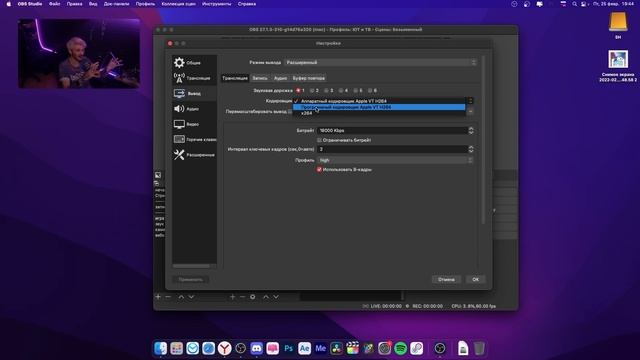Open the screenshot file on the desktop
This screenshot has height=360, width=640.
(618, 60)
